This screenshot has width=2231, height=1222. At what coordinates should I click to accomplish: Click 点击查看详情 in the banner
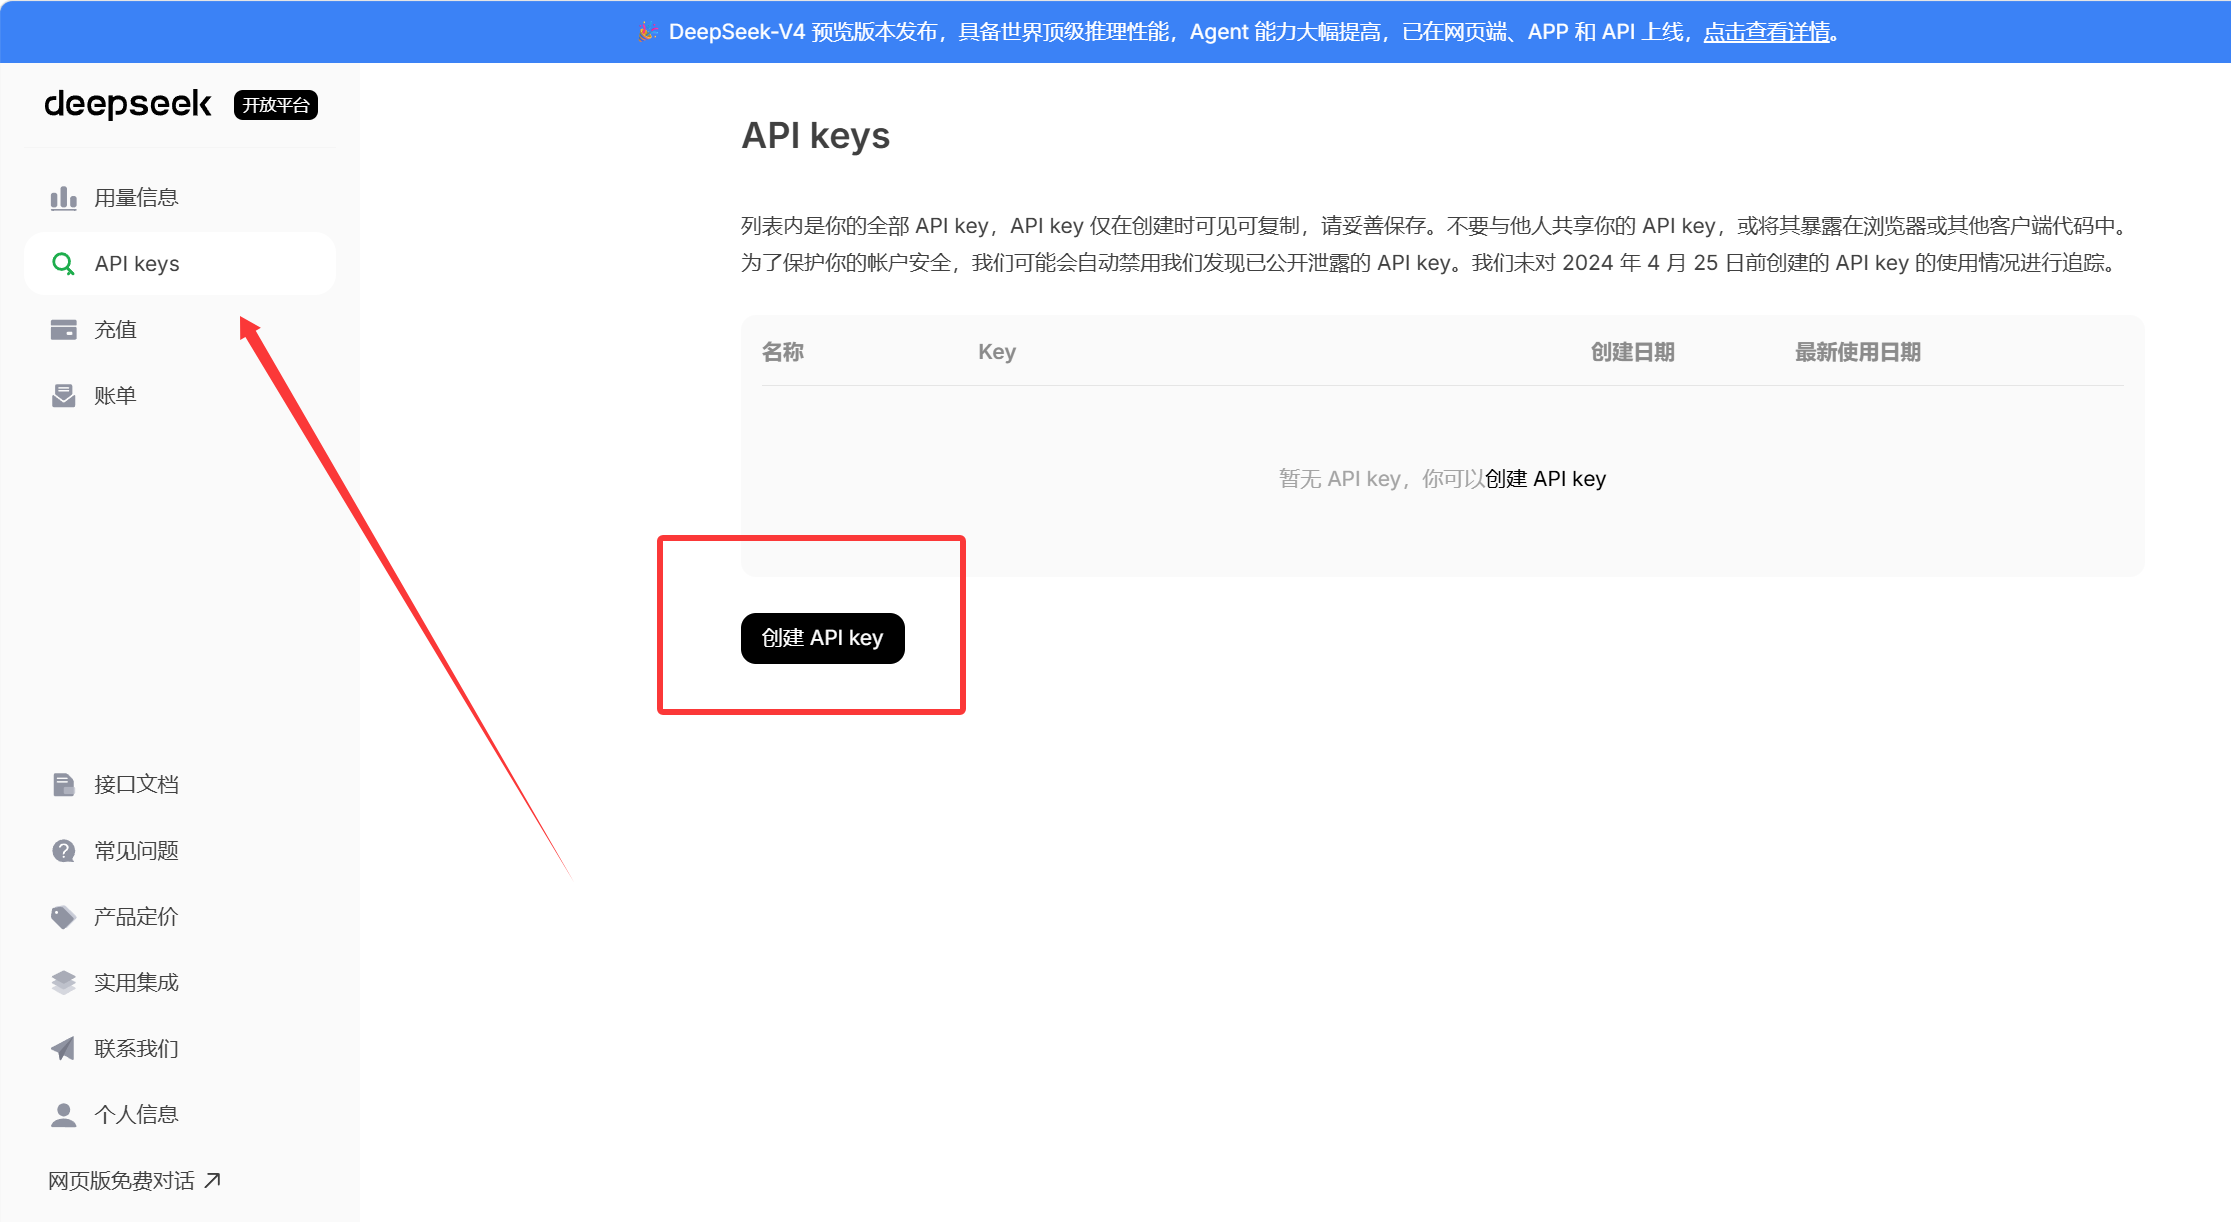coord(1766,32)
